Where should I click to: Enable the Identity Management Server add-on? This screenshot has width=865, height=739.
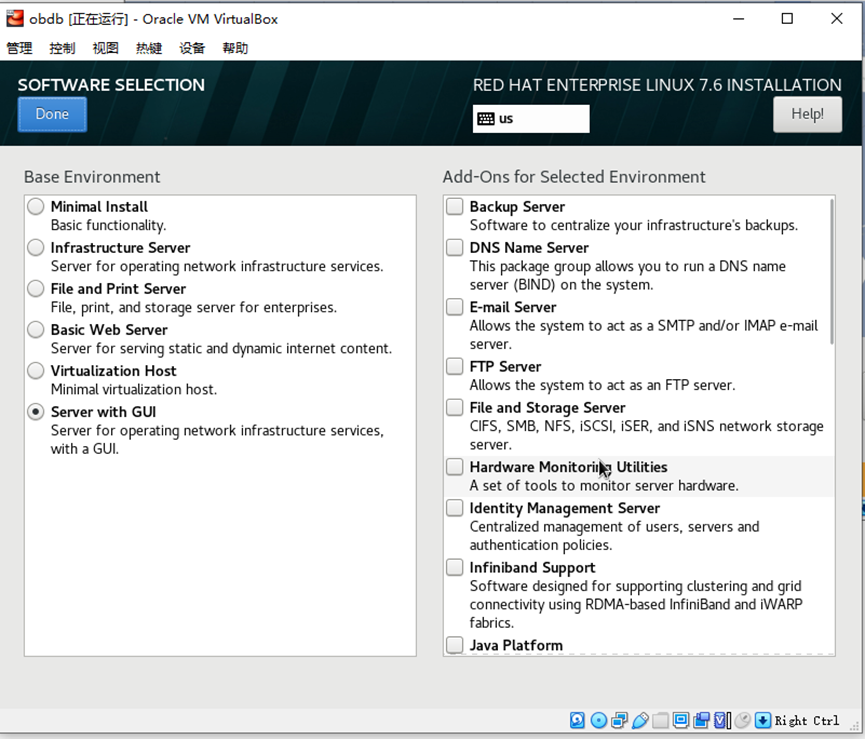pos(454,508)
